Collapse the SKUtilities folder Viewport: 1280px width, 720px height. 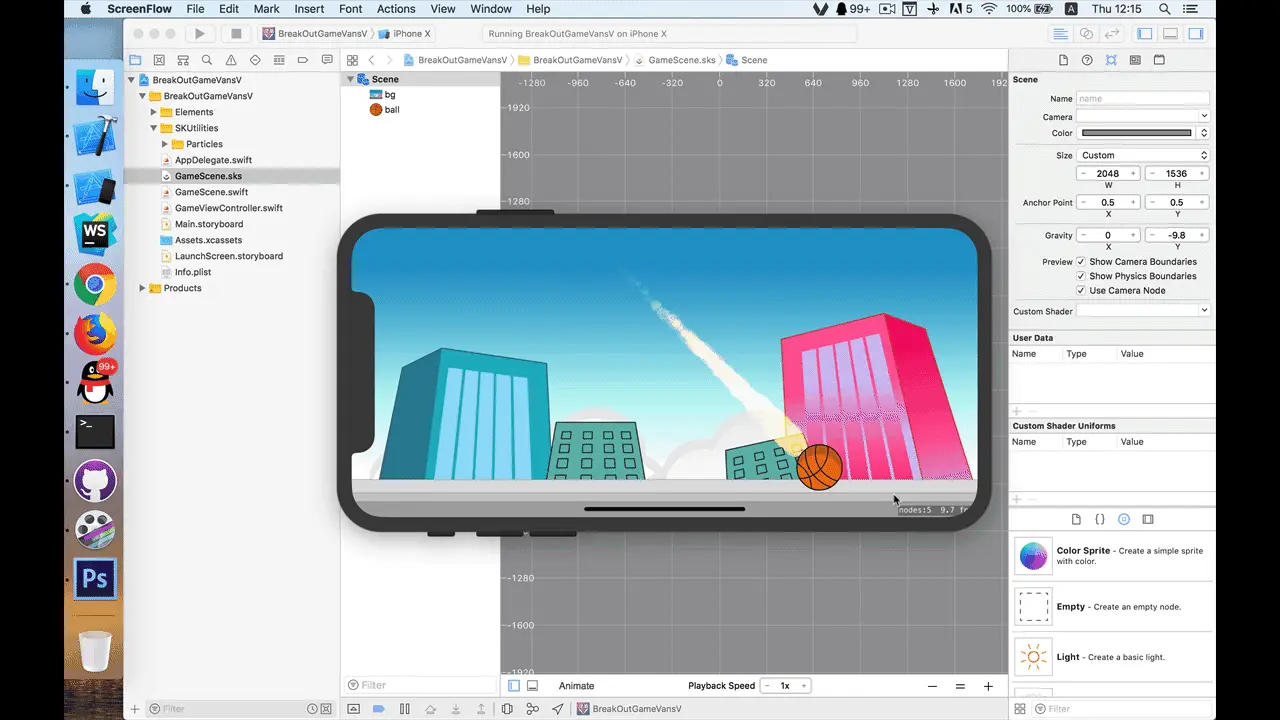154,128
